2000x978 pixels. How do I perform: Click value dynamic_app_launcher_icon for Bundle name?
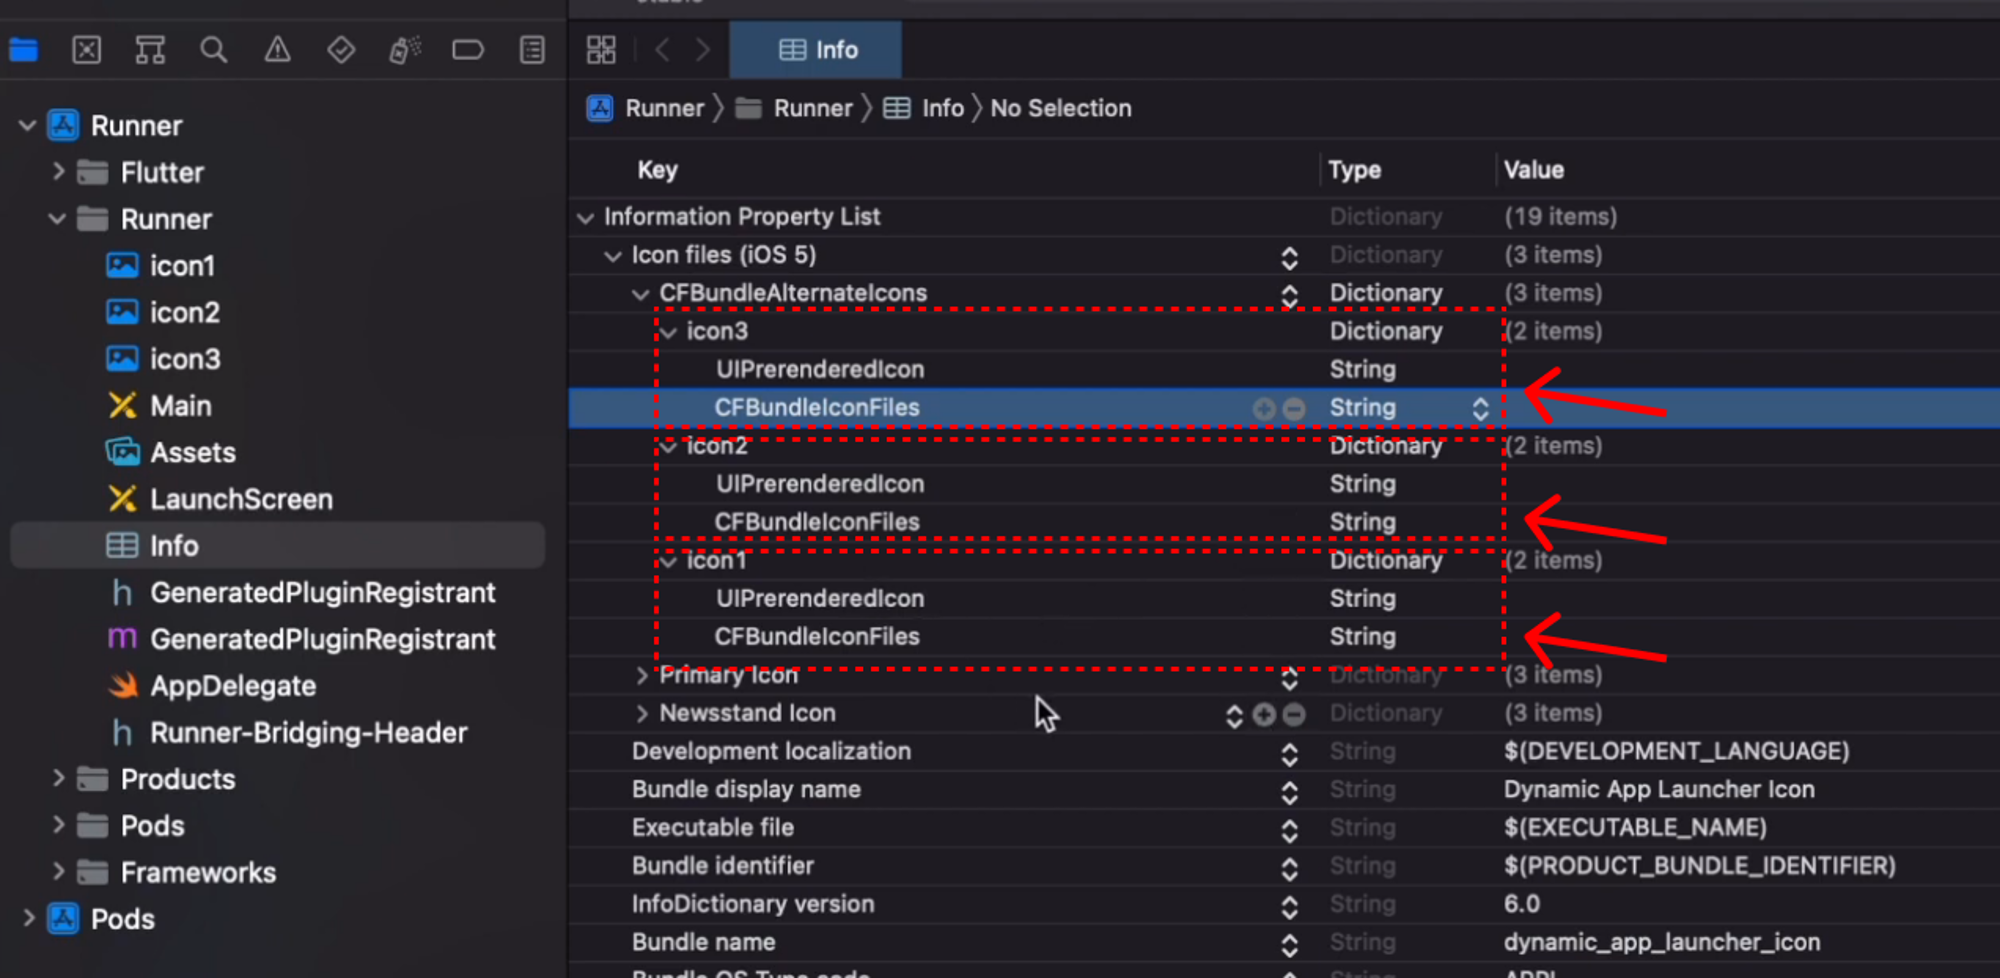click(x=1662, y=942)
